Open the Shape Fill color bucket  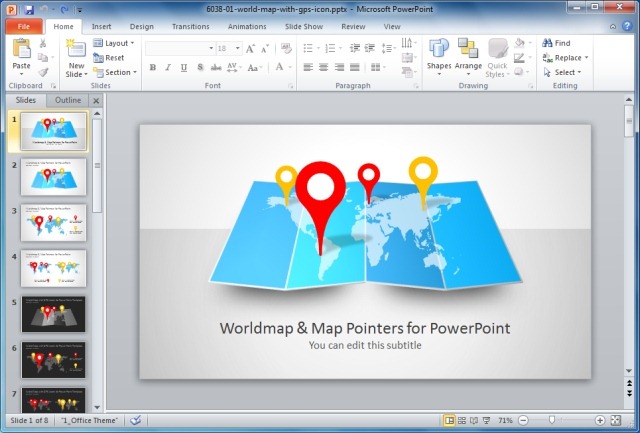[519, 43]
